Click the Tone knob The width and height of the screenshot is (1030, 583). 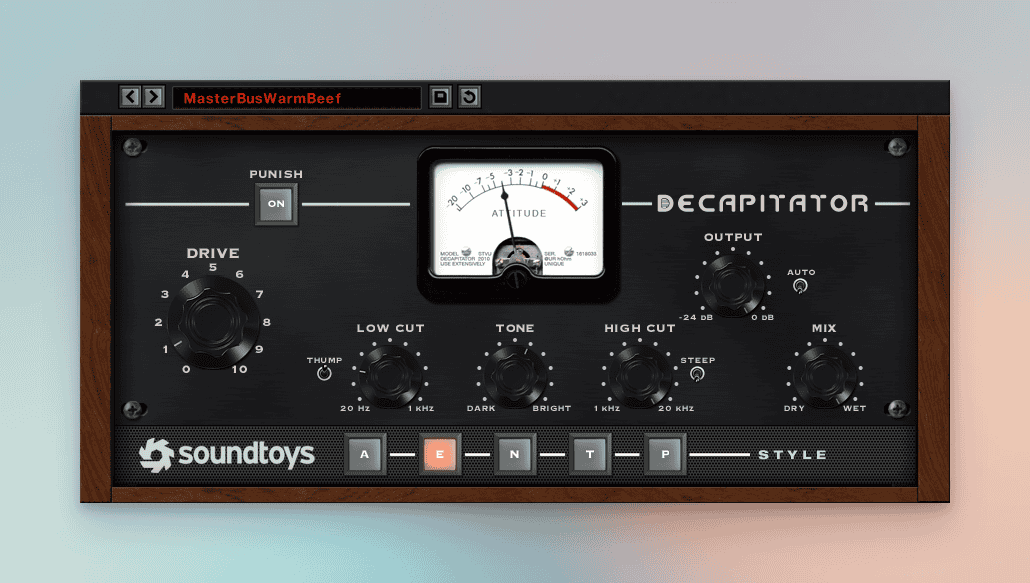[514, 375]
